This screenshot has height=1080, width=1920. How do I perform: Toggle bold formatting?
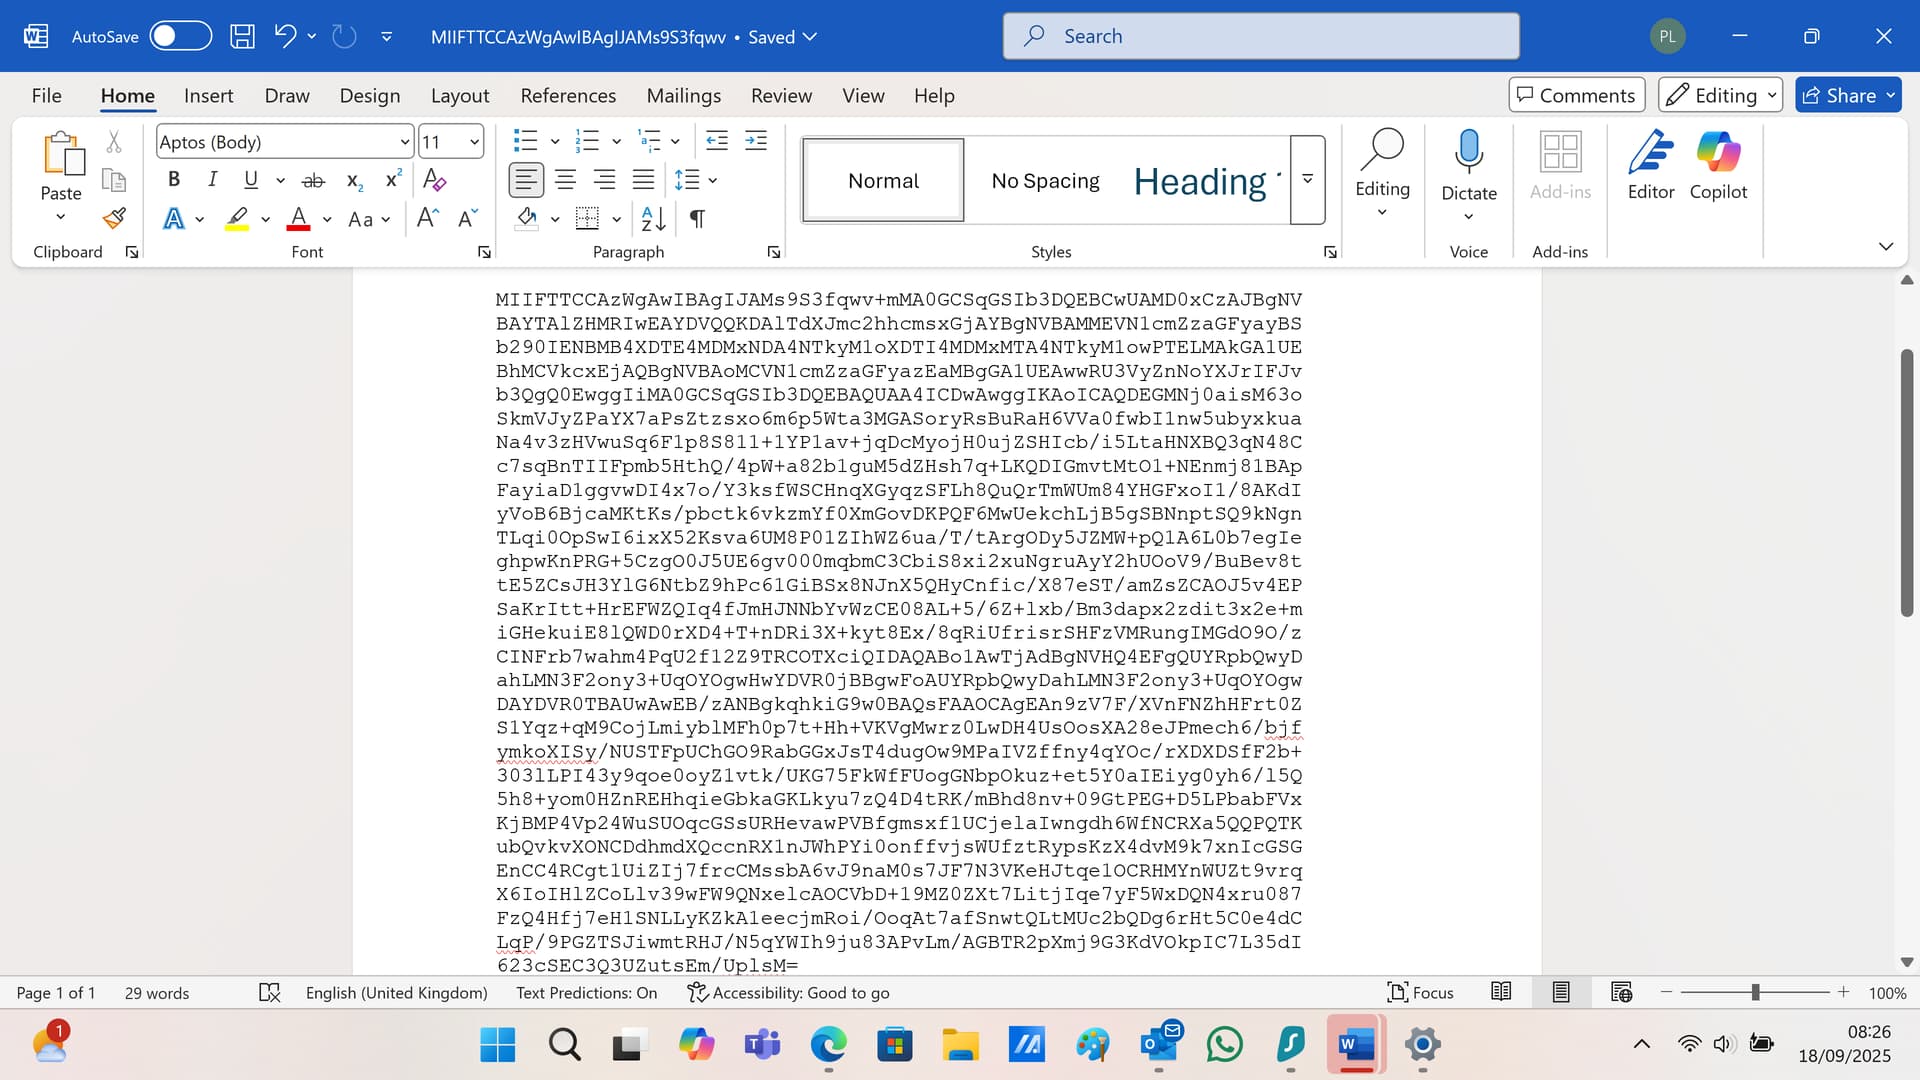(x=174, y=180)
